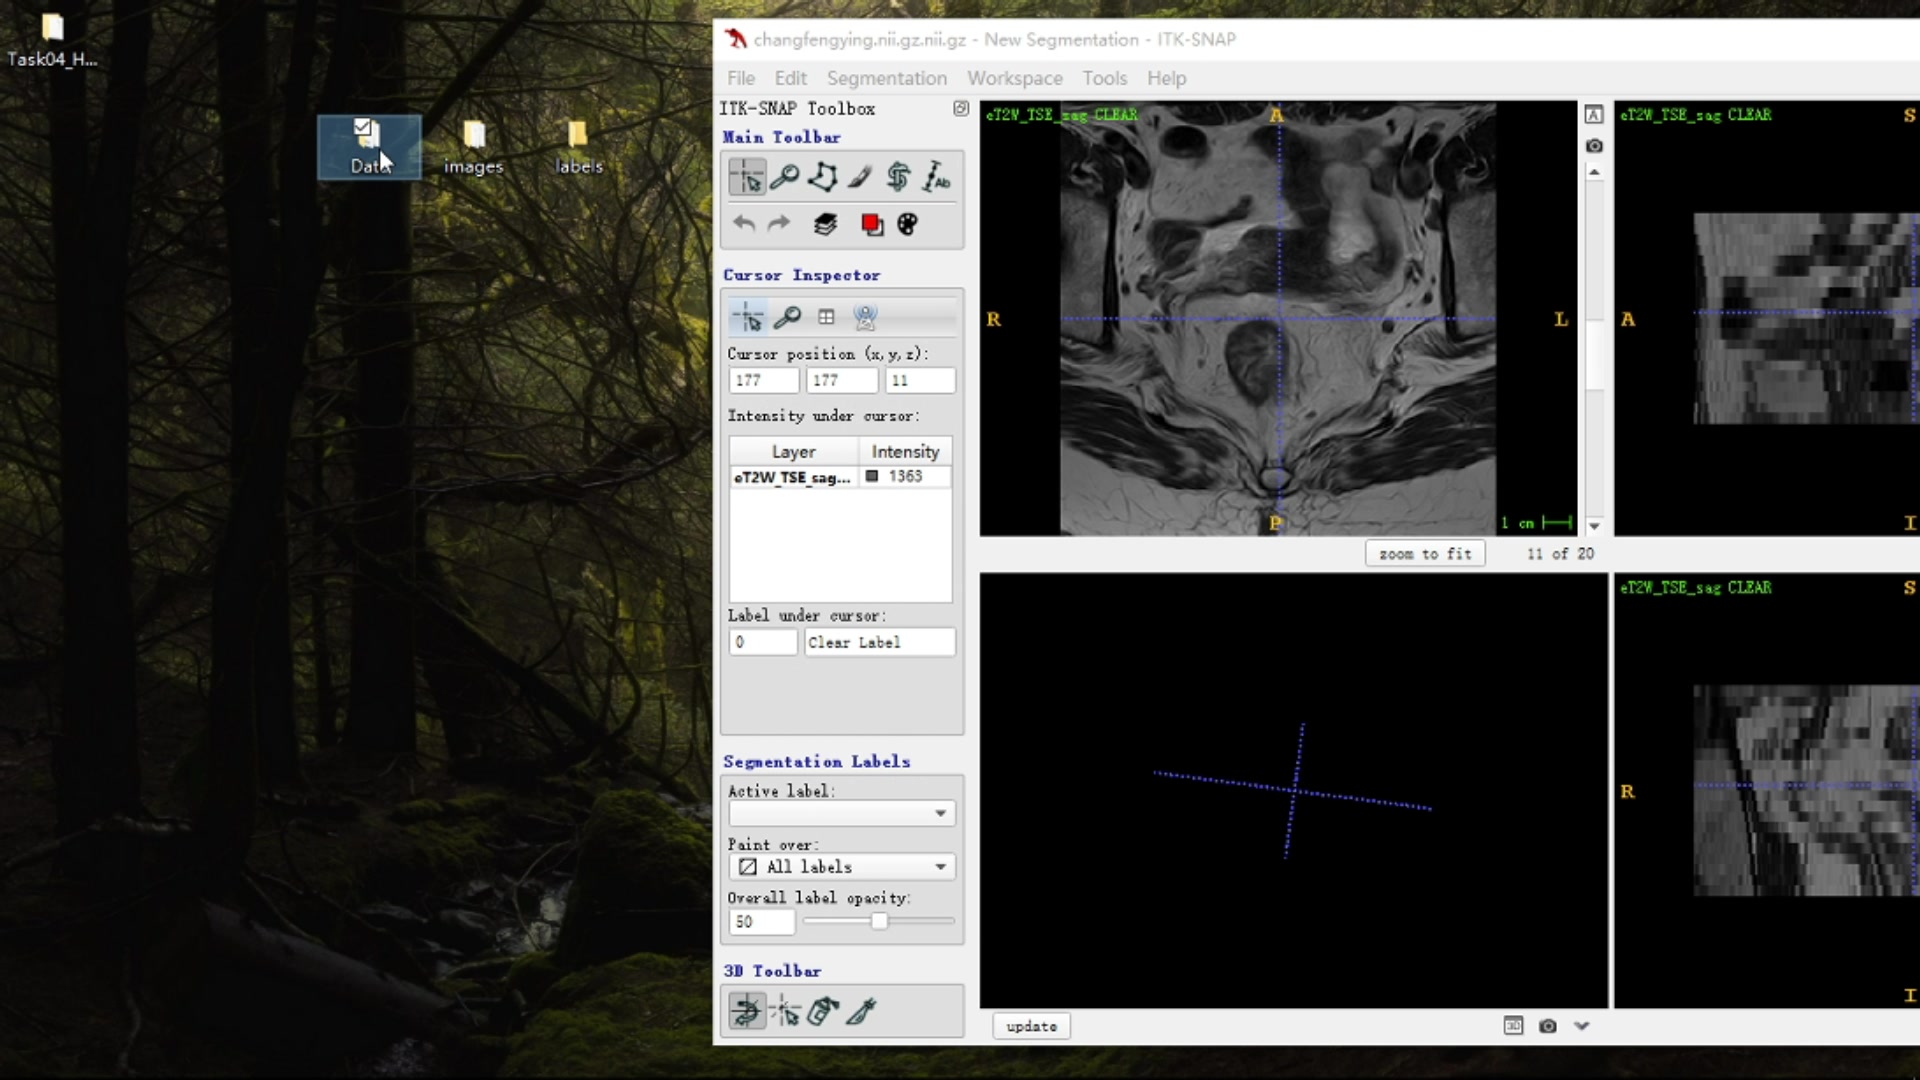Activate the zoom tool in toolbox

785,178
